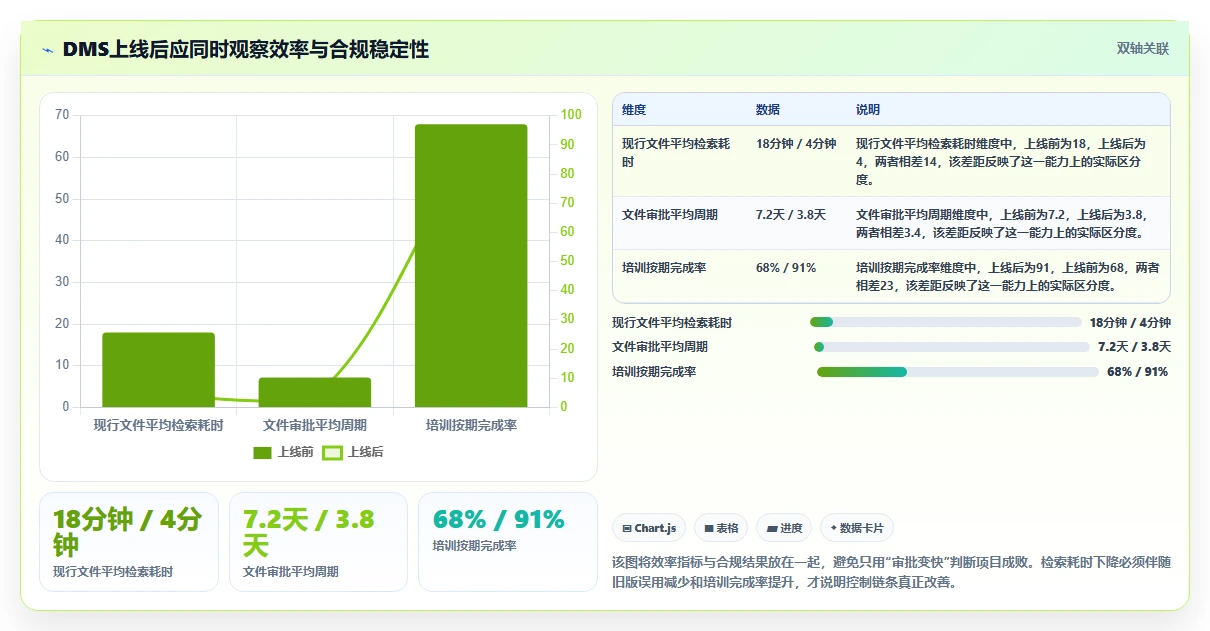
Task: Click the header icon beside the DMS title
Action: tap(47, 50)
